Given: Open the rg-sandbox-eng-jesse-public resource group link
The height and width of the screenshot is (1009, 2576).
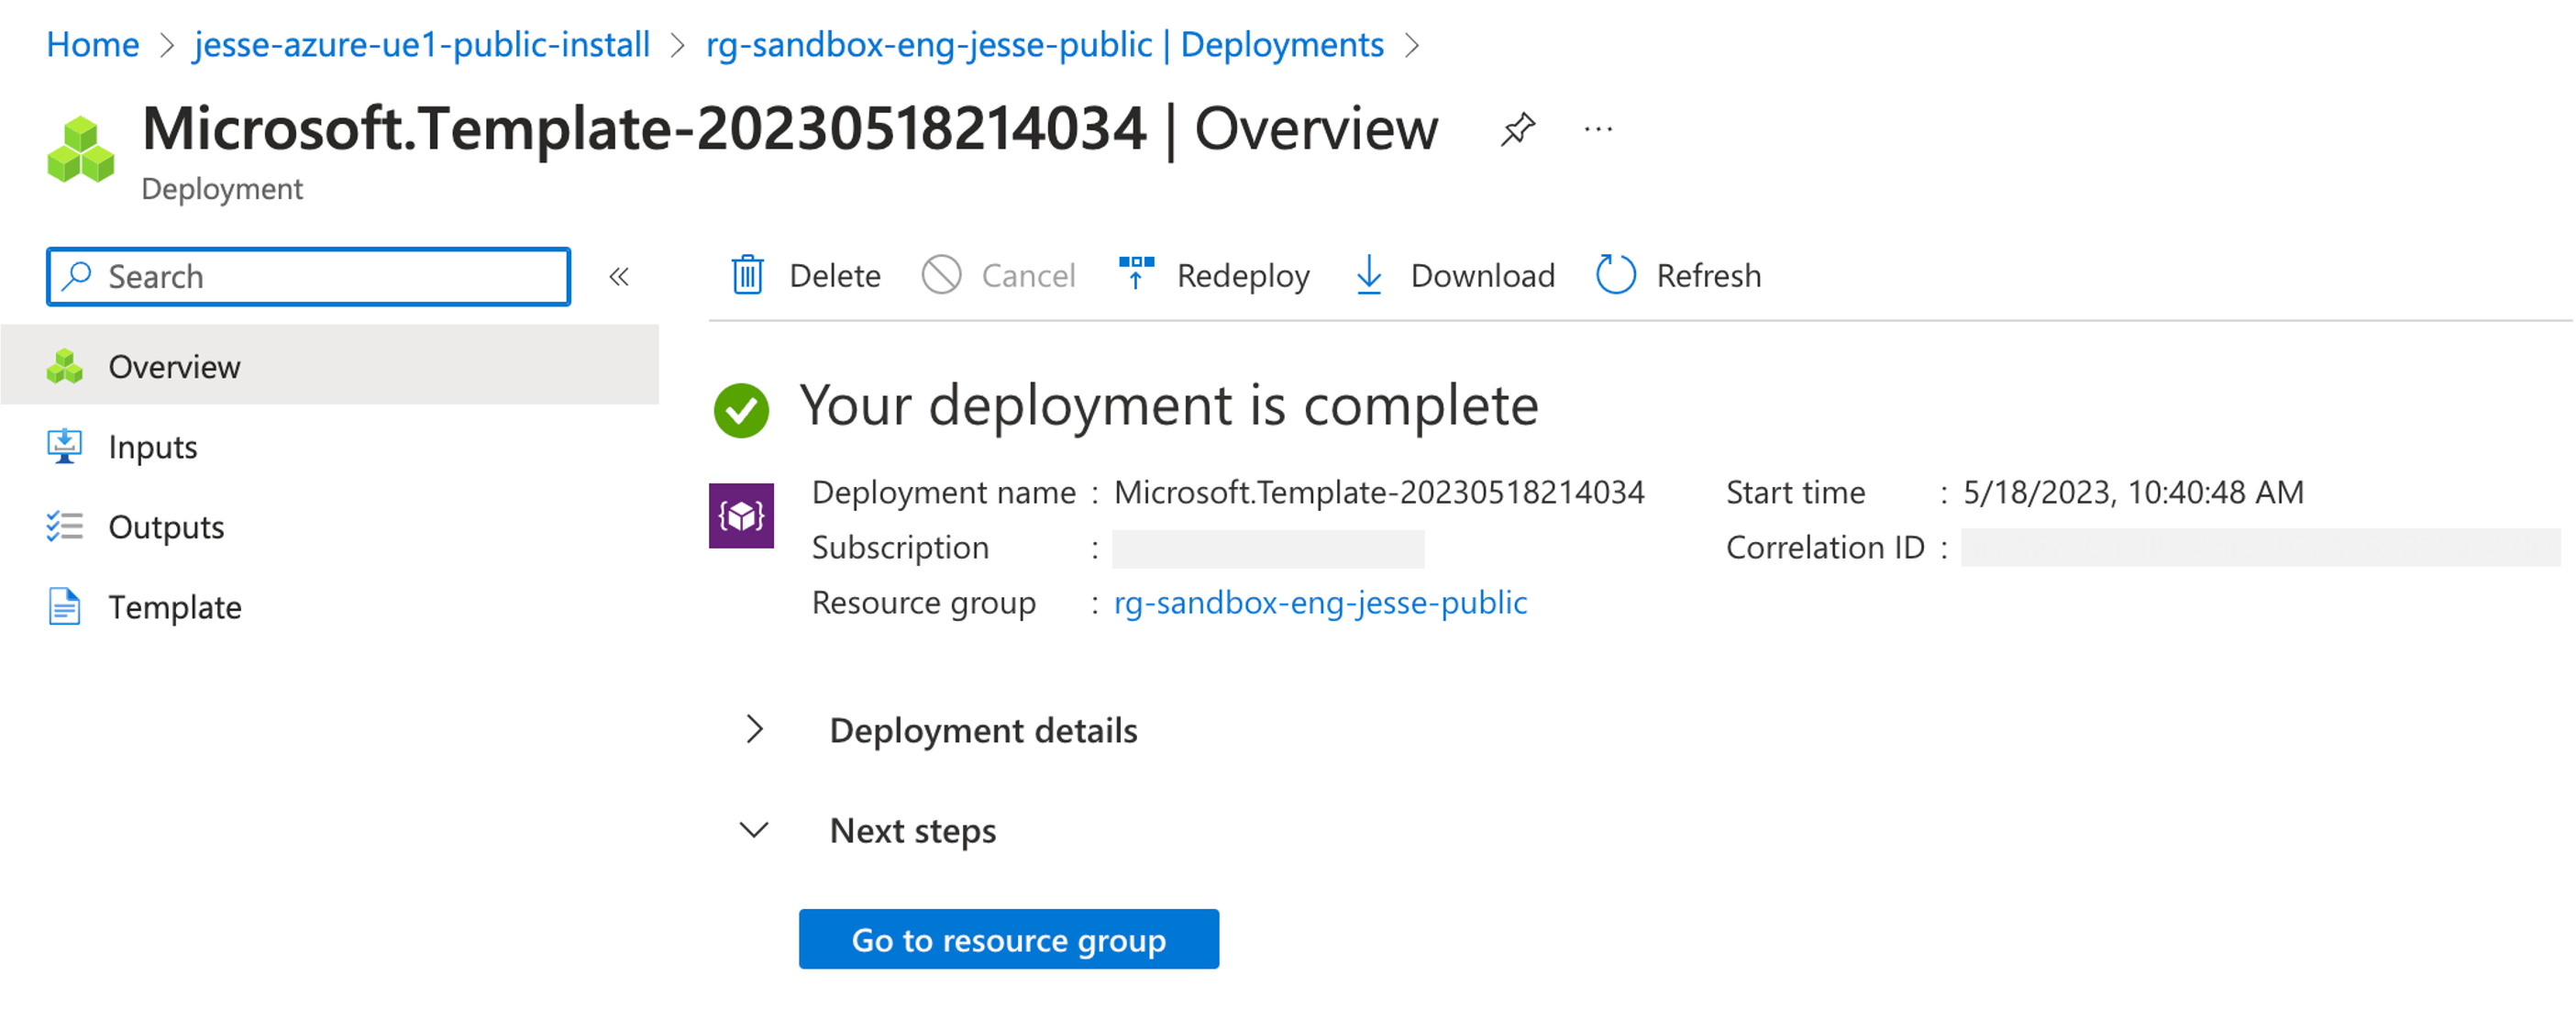Looking at the screenshot, I should pos(1320,603).
